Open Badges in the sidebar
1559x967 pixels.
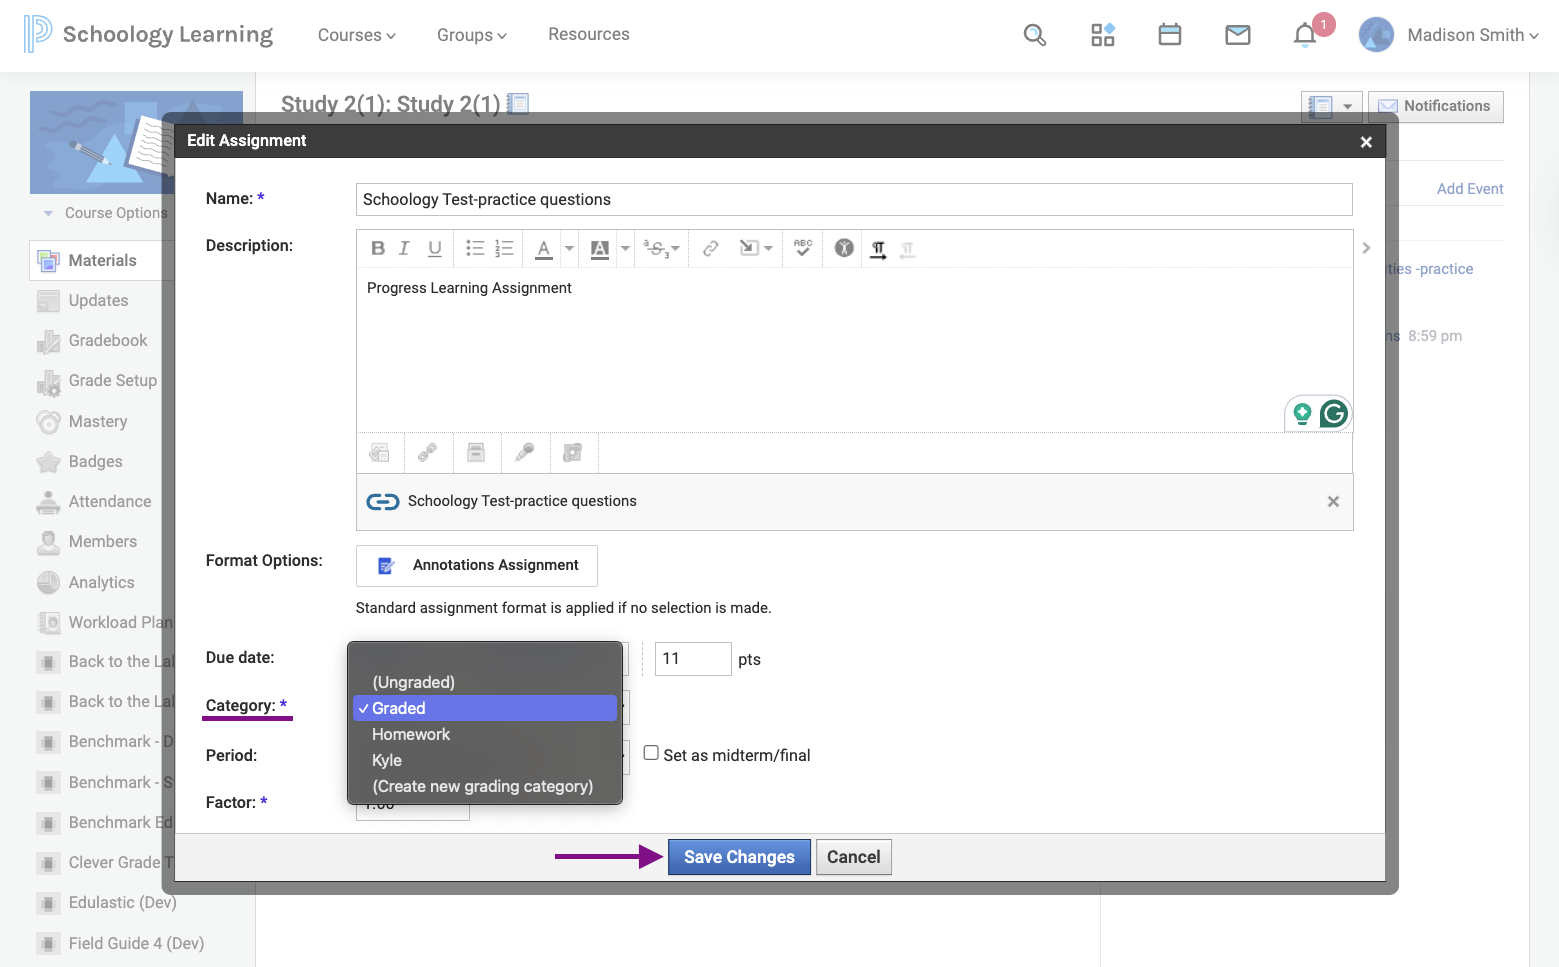click(95, 461)
